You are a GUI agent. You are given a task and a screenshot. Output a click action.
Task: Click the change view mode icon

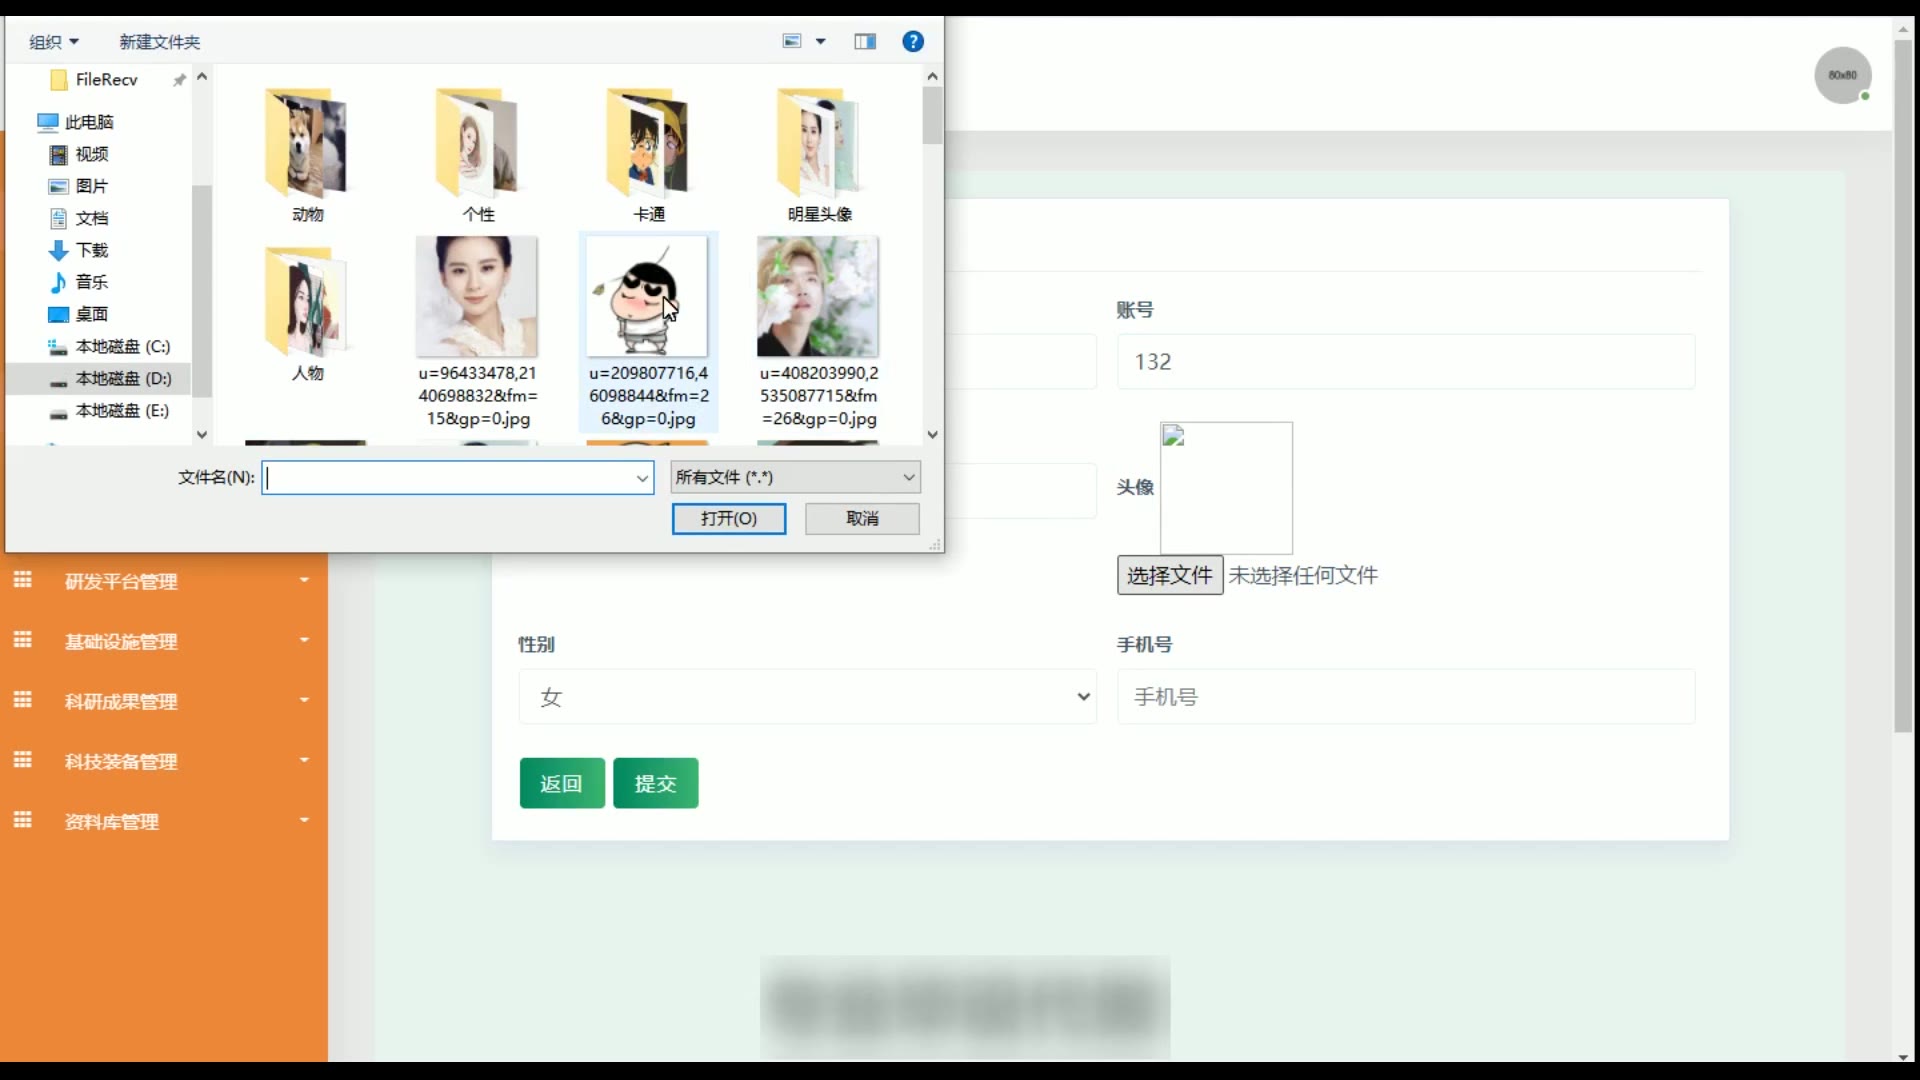pos(792,41)
